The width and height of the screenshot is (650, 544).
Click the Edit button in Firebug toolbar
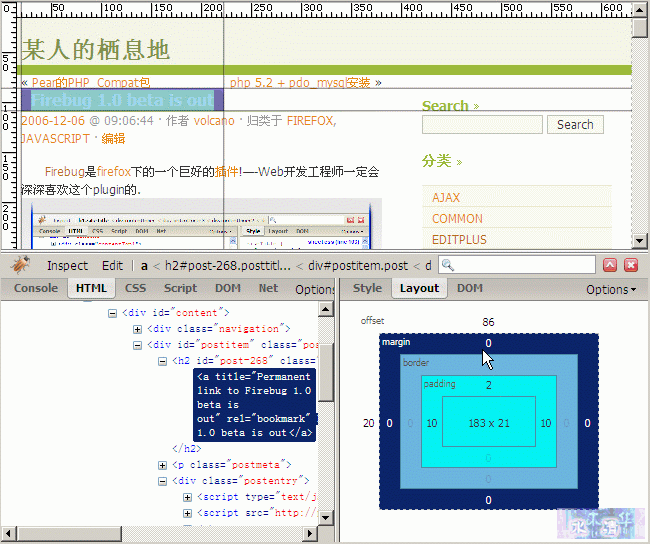(x=112, y=265)
